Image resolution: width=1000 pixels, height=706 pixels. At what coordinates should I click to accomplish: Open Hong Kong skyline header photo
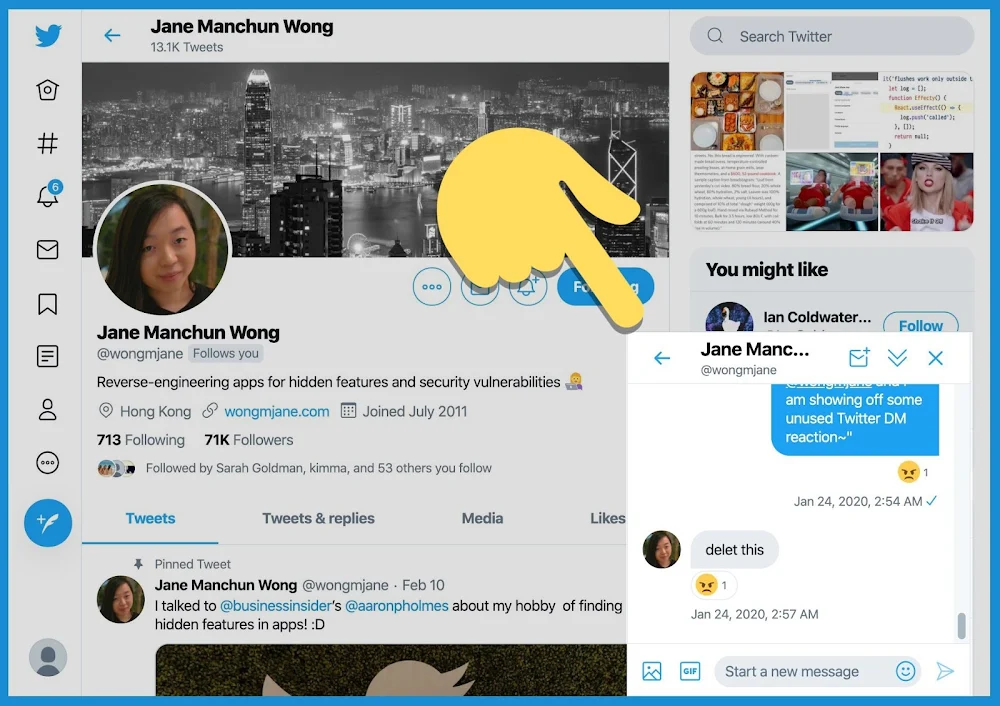pyautogui.click(x=375, y=159)
